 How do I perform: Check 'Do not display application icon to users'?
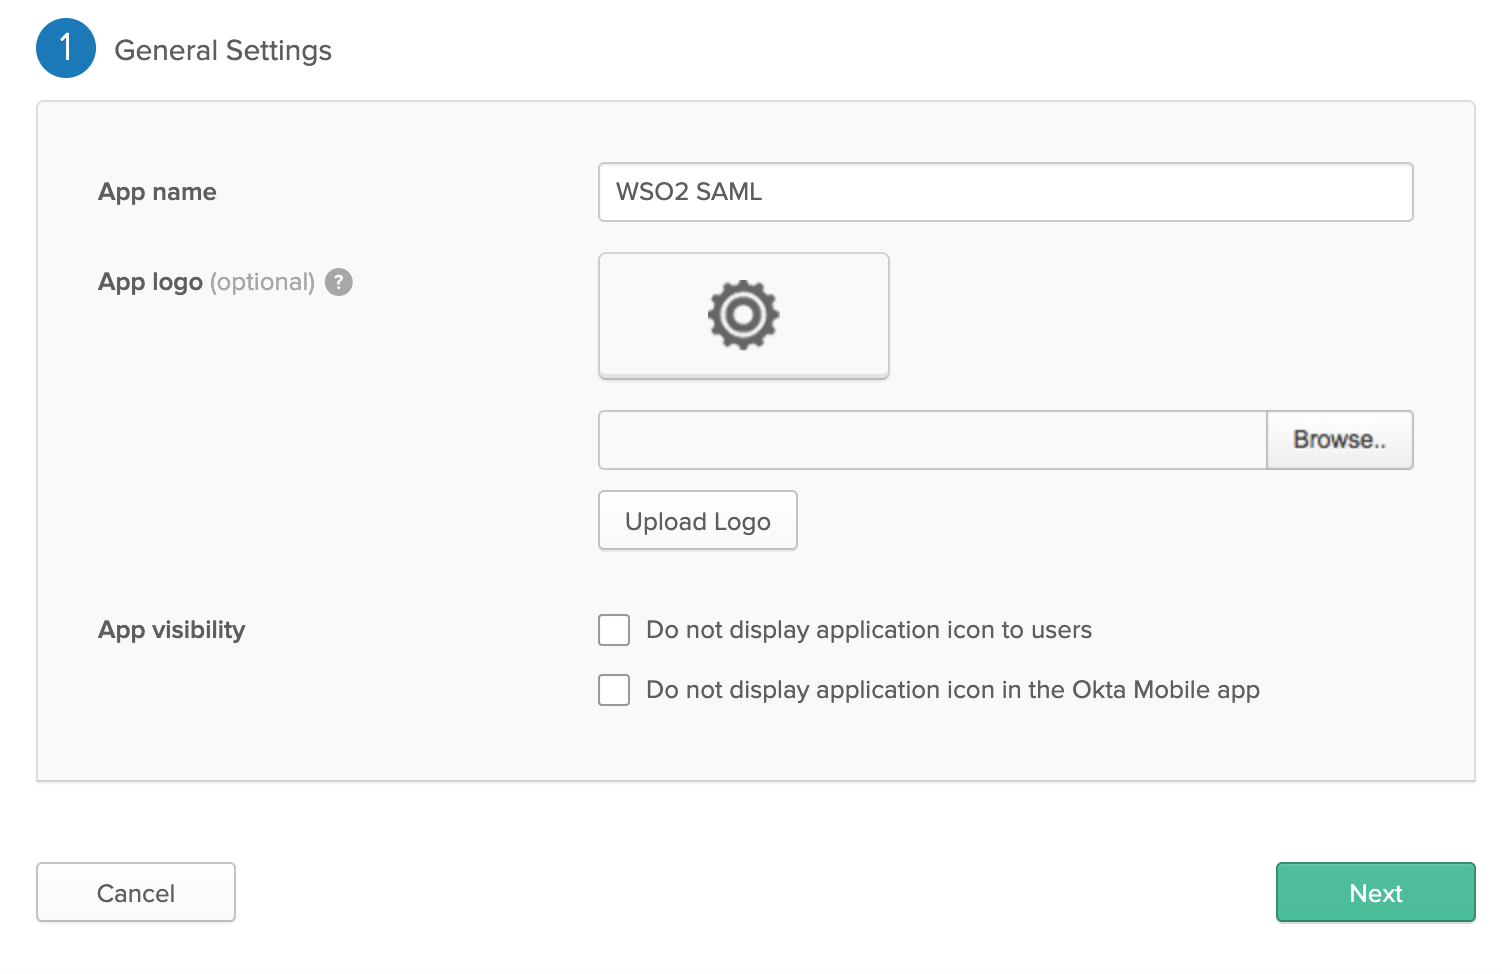(x=614, y=630)
